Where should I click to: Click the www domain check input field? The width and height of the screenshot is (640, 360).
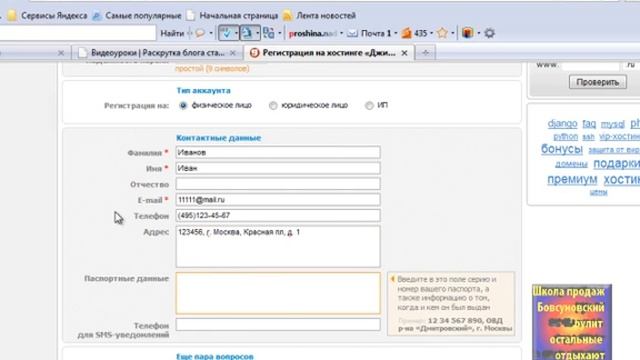[591, 65]
